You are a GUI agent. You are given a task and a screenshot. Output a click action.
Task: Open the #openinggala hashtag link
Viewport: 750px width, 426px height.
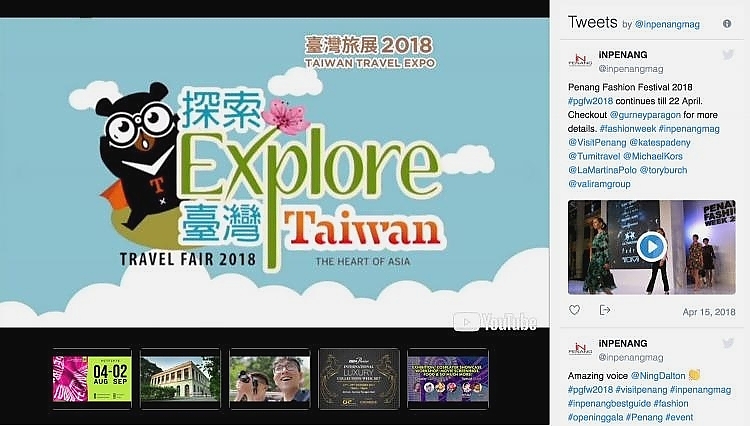pos(596,417)
